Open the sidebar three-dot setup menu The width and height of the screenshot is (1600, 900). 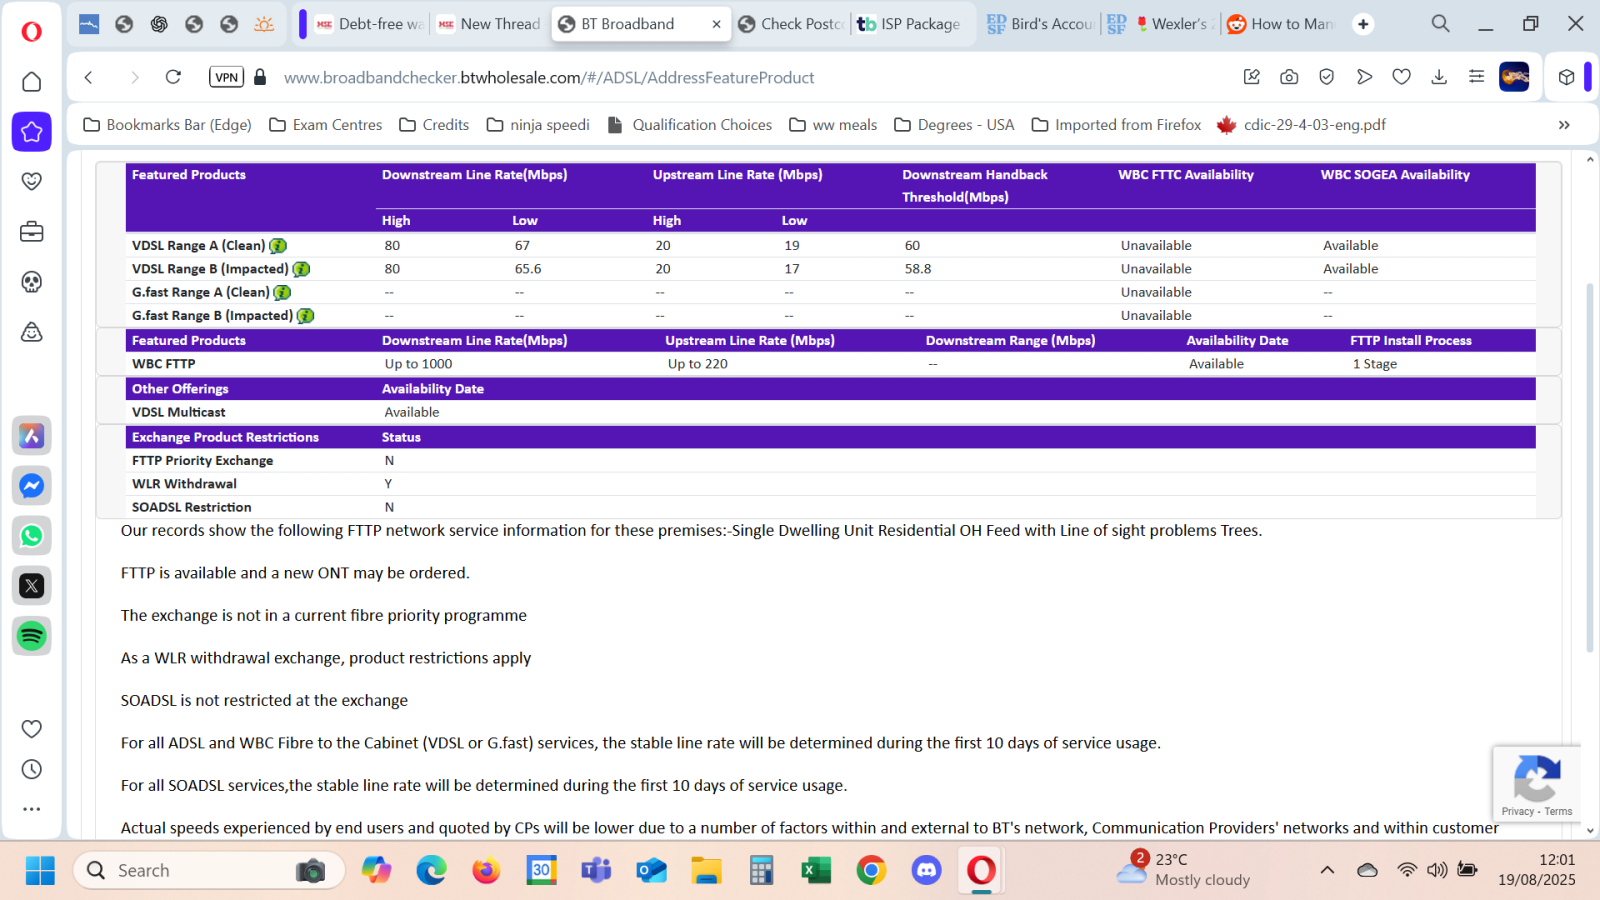pos(32,809)
